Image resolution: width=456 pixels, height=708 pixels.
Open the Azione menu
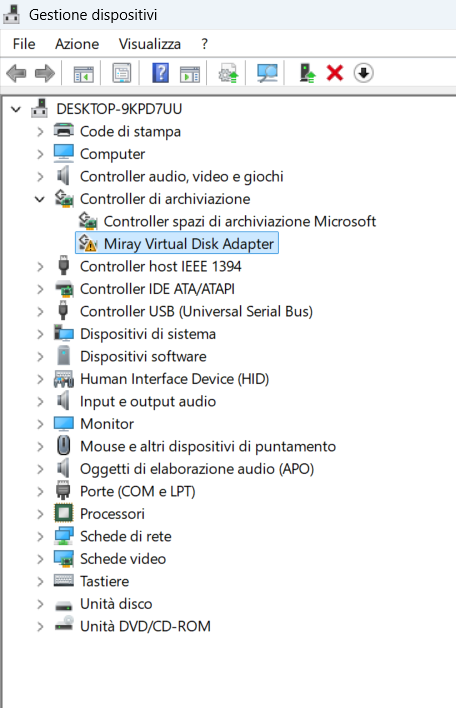point(77,44)
